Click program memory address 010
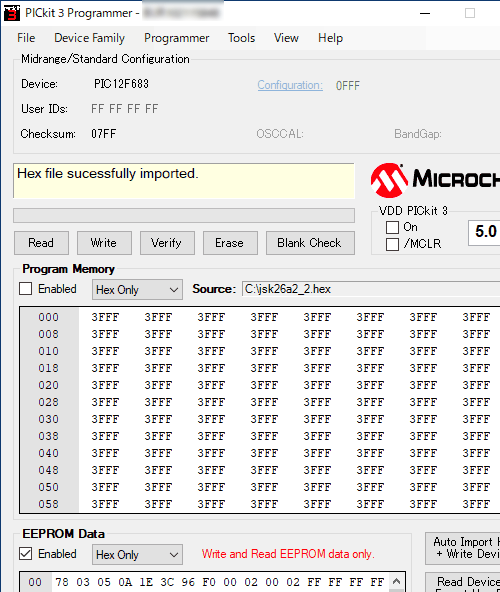The height and width of the screenshot is (592, 500). (x=49, y=351)
